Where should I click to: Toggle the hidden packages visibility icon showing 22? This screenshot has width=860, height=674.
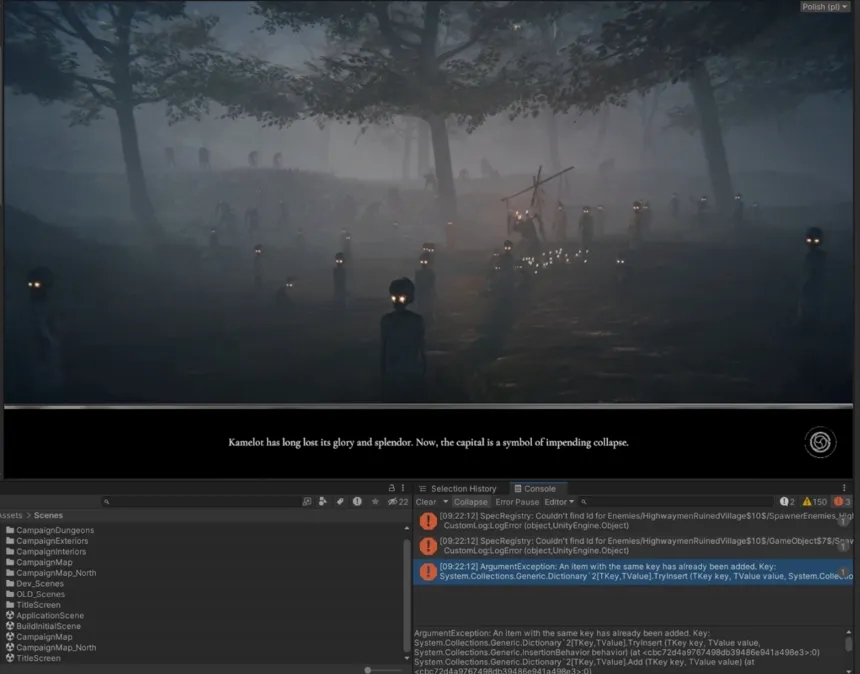(x=398, y=502)
